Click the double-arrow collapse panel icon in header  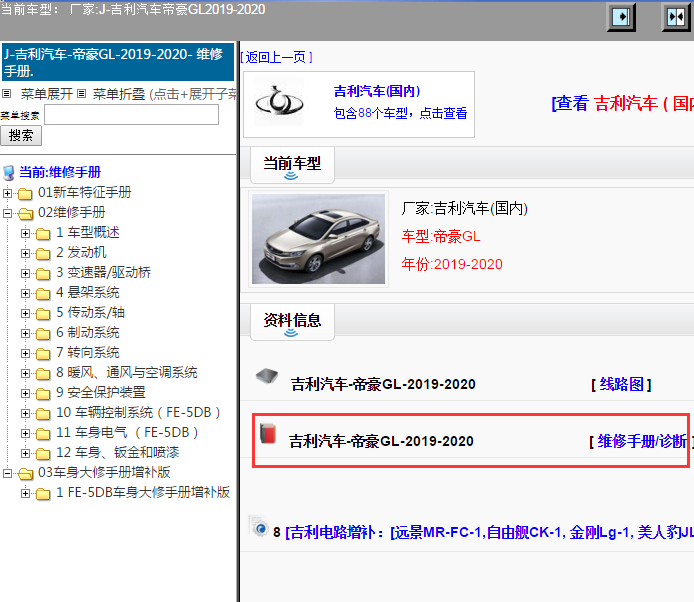(676, 17)
